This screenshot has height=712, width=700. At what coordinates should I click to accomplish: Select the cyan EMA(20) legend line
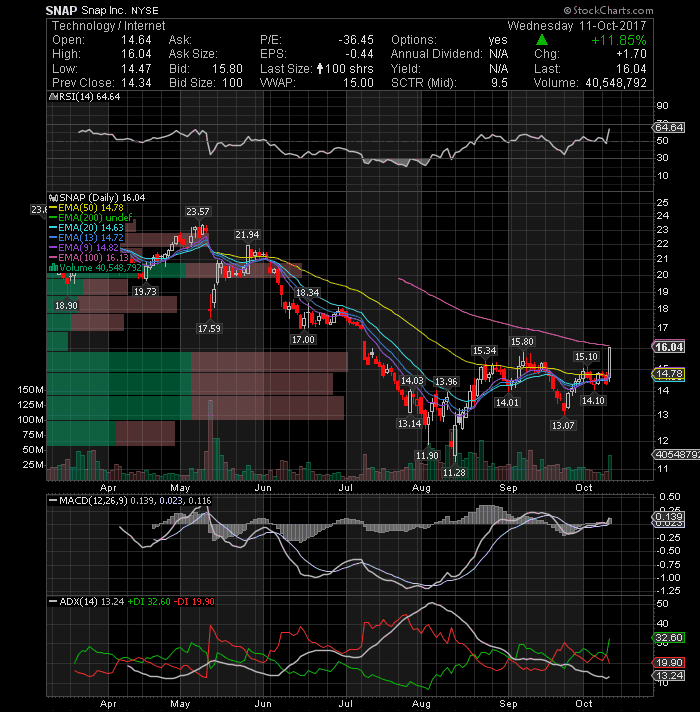click(53, 228)
